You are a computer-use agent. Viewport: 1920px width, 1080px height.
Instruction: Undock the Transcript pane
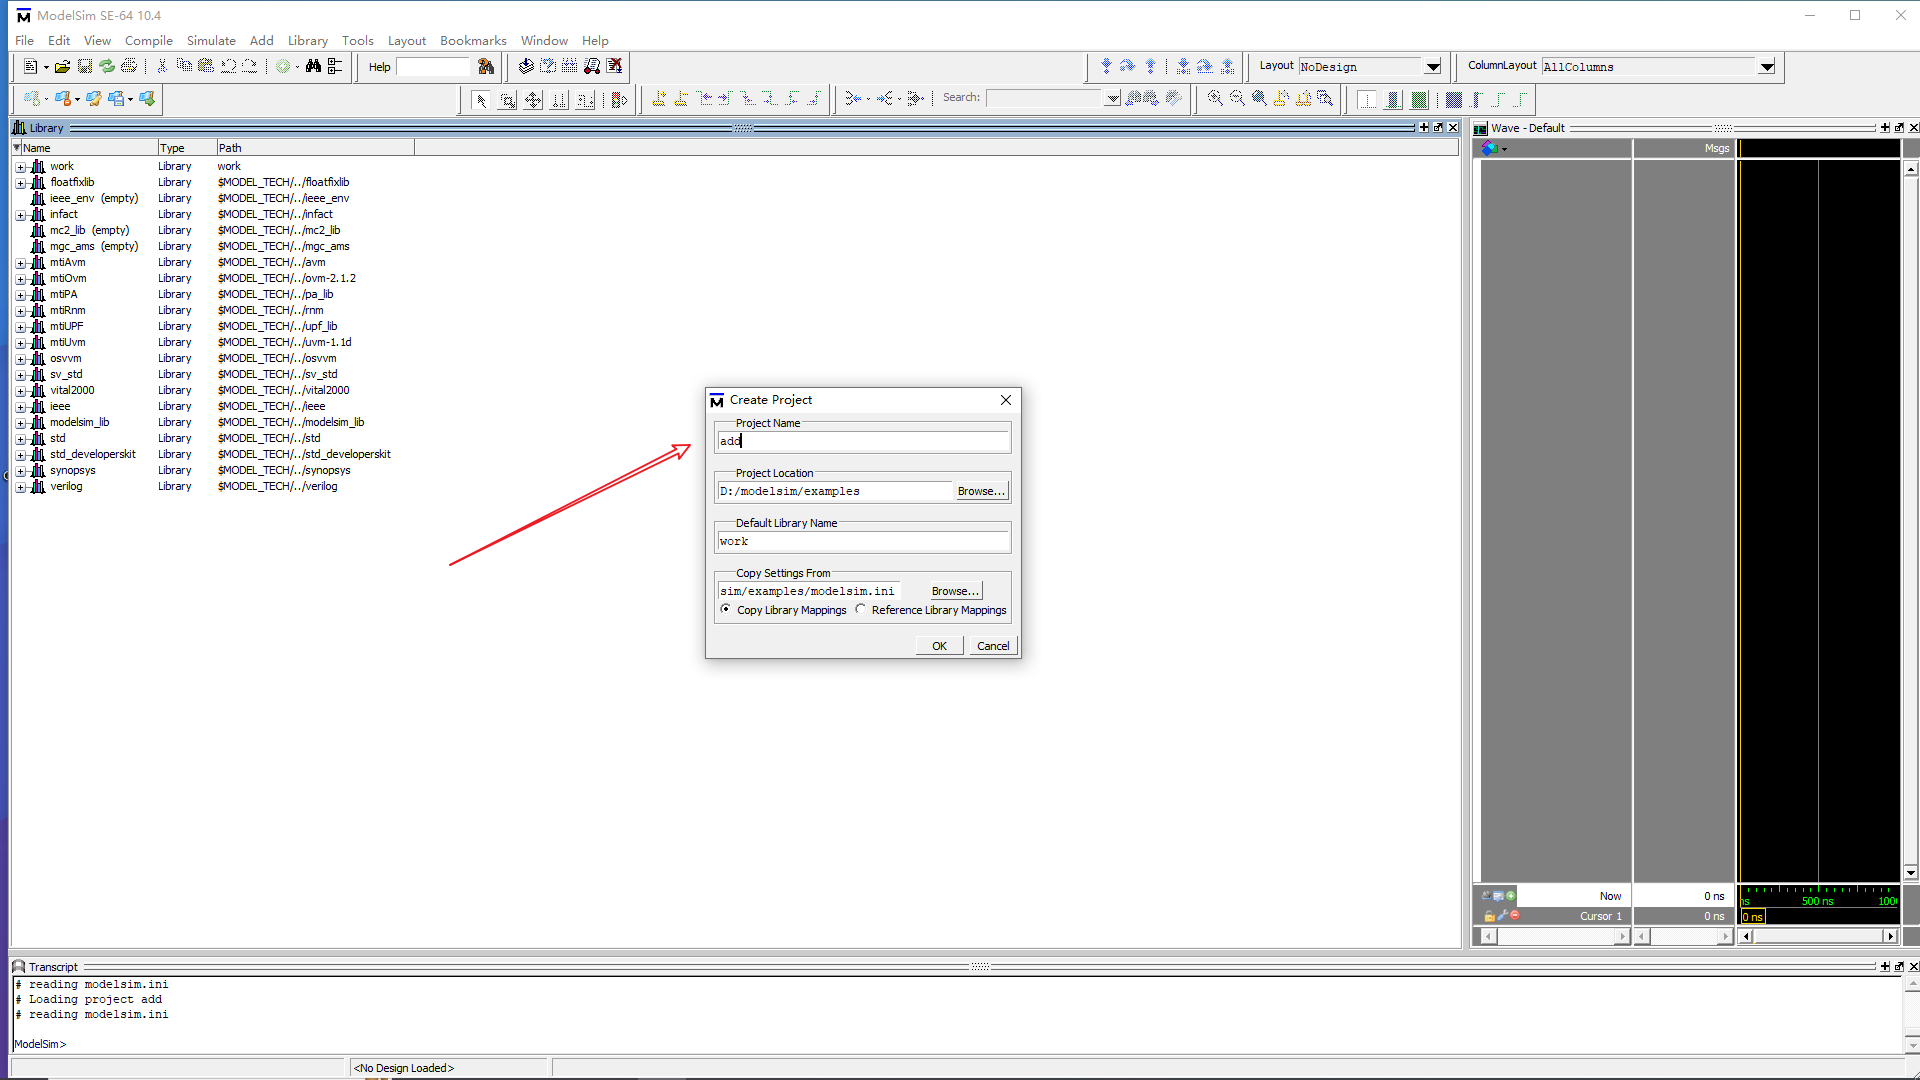tap(1899, 967)
